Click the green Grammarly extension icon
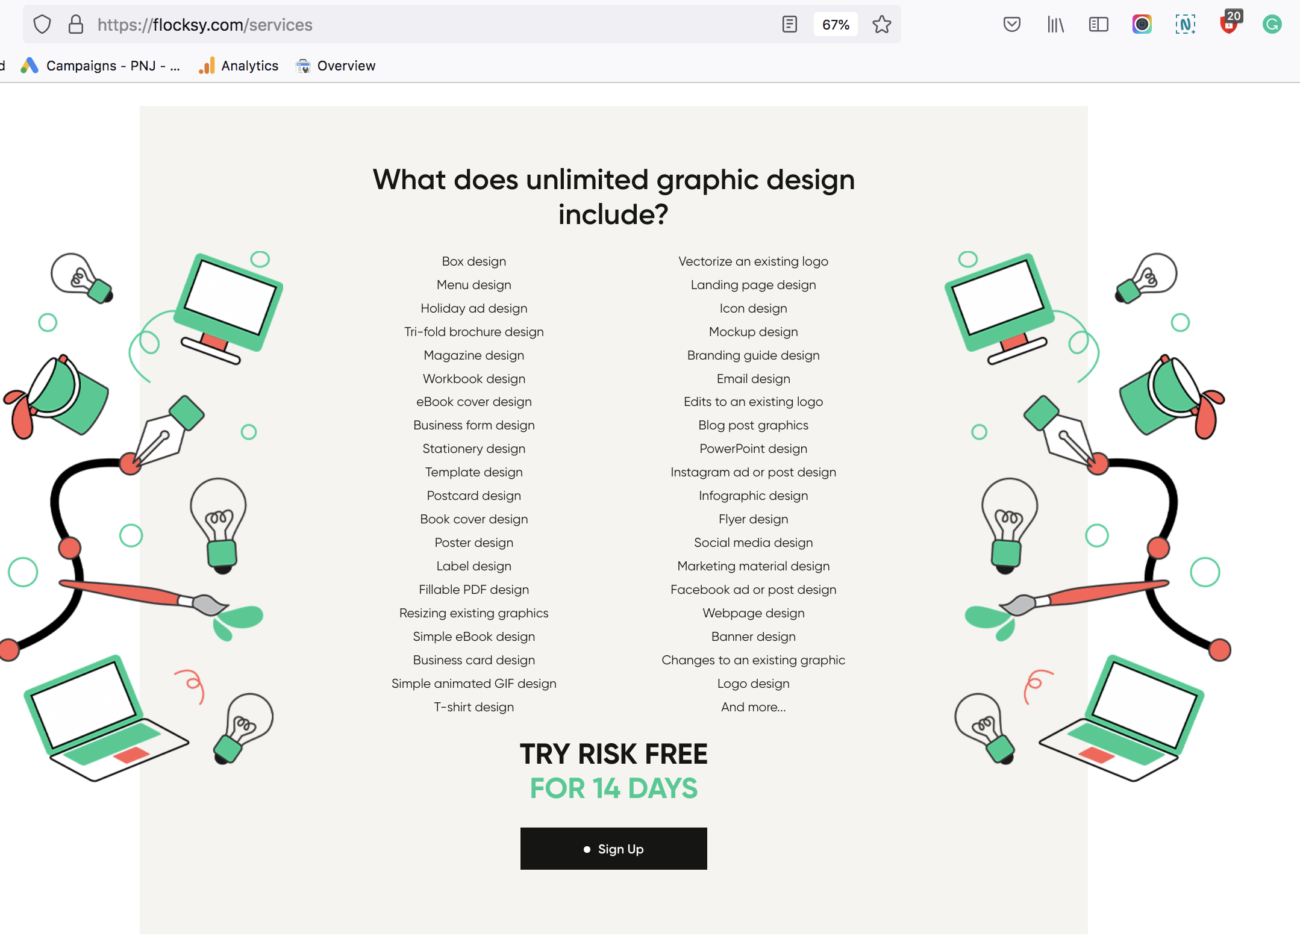The height and width of the screenshot is (948, 1300). 1272,24
